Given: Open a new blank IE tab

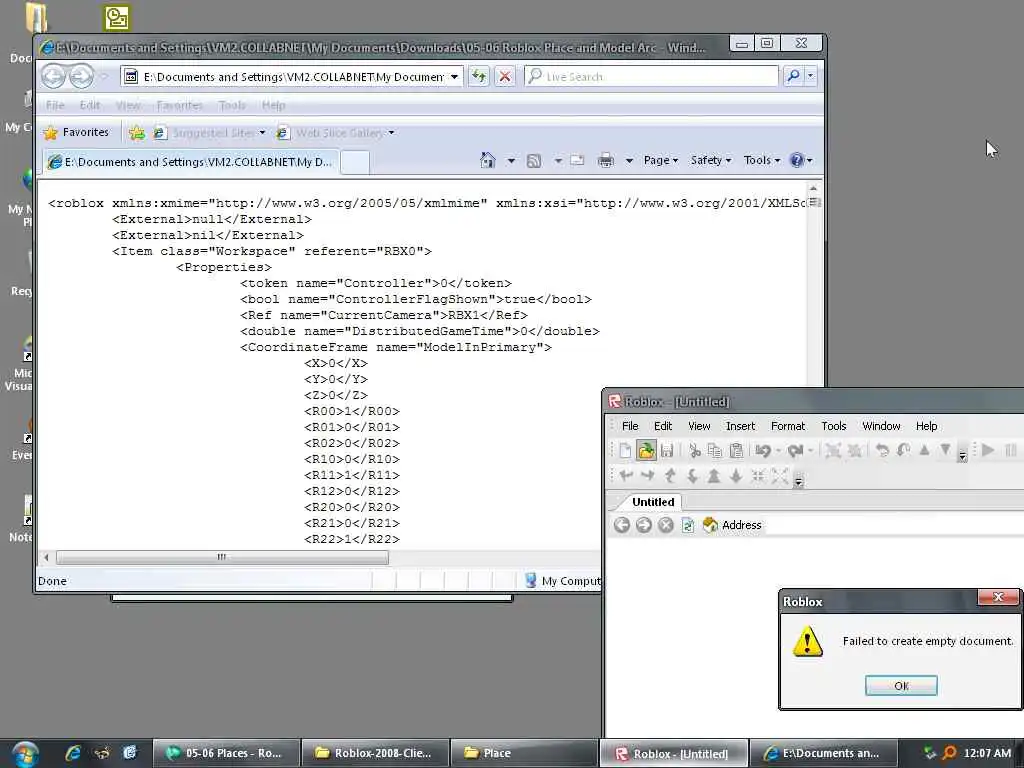Looking at the screenshot, I should click(x=355, y=162).
